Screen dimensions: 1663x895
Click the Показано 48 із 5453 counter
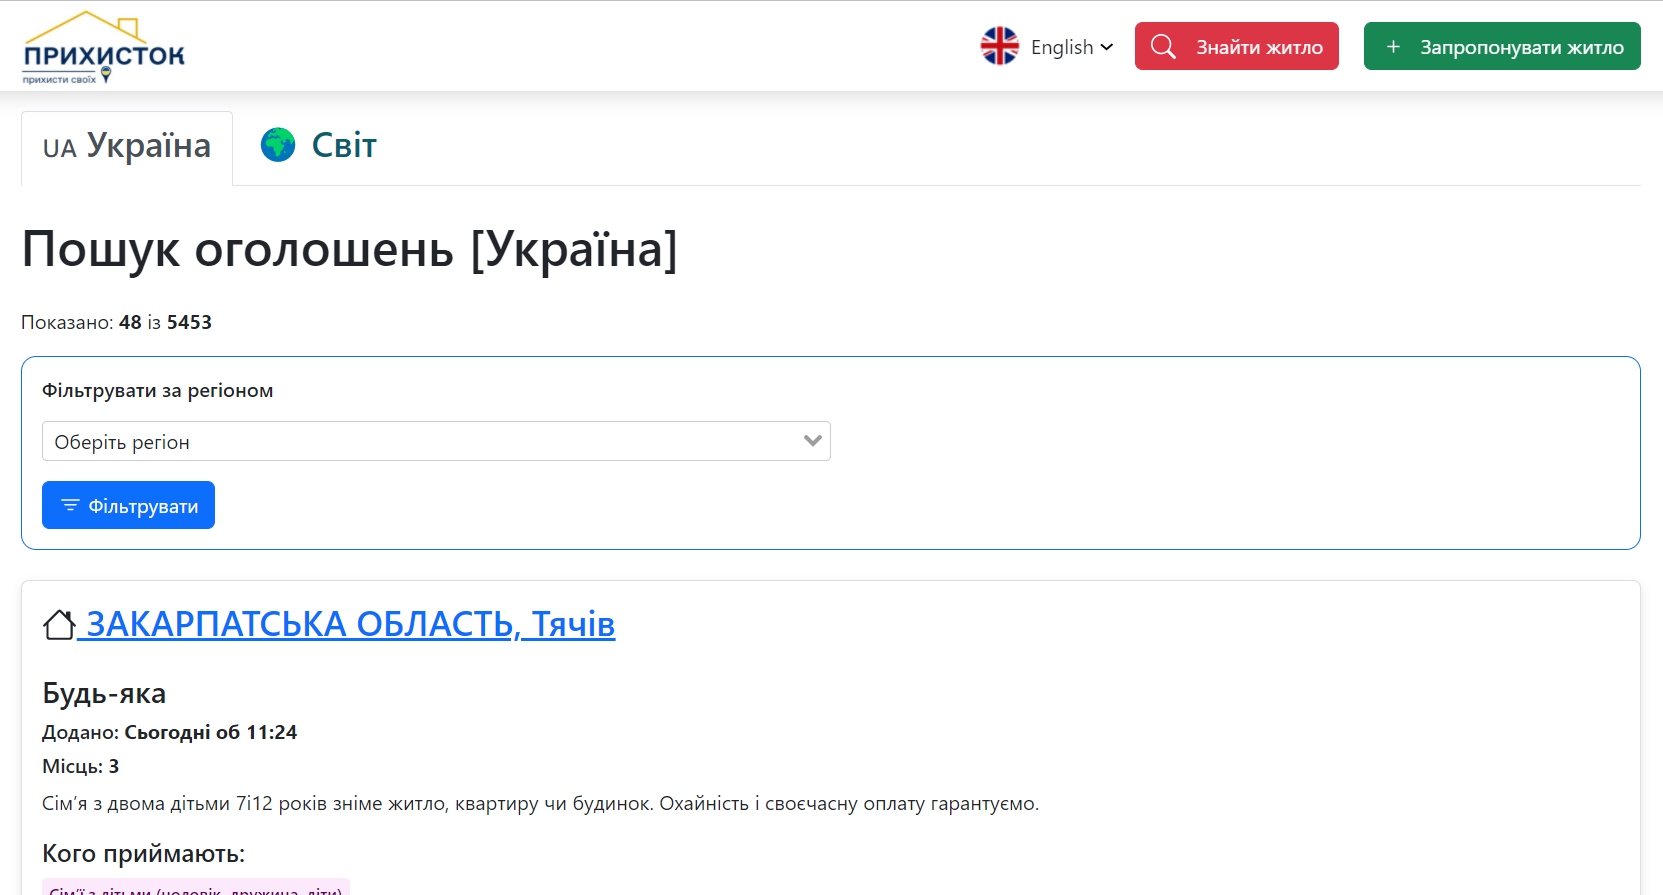coord(116,322)
